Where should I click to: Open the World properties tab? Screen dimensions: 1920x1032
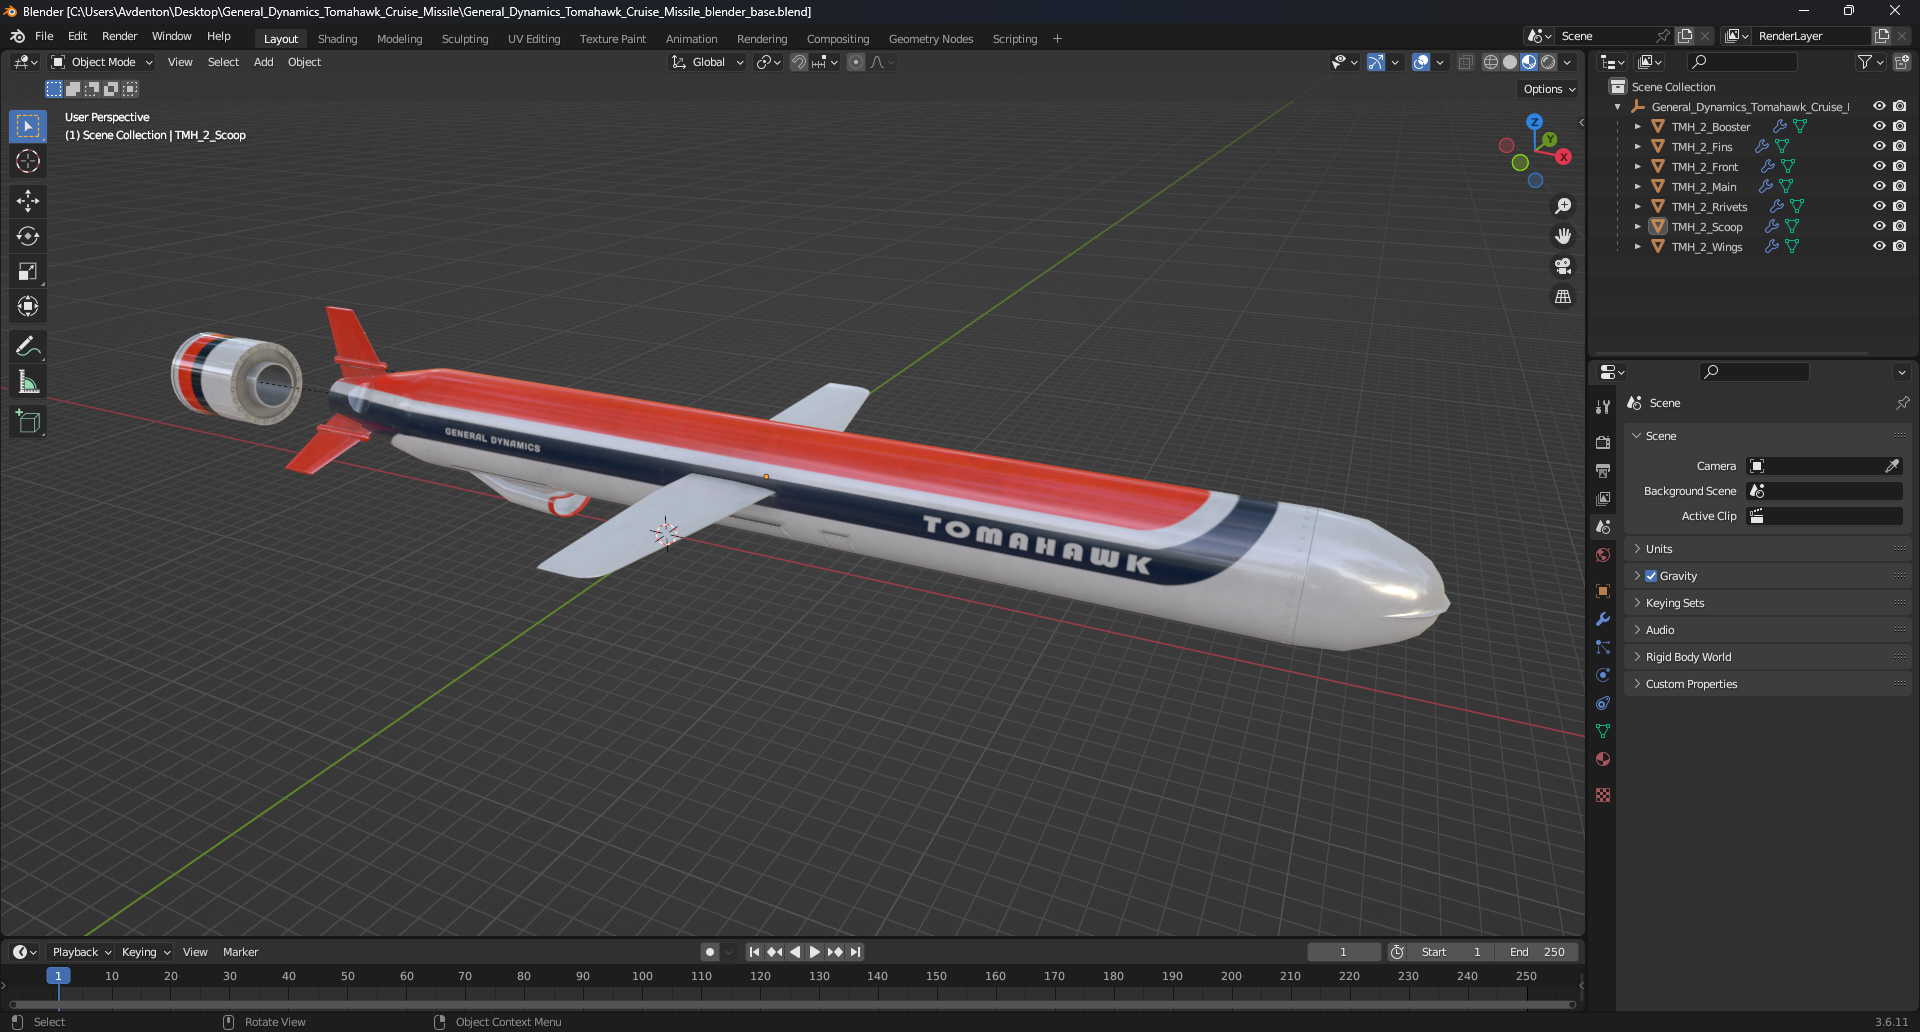tap(1603, 555)
